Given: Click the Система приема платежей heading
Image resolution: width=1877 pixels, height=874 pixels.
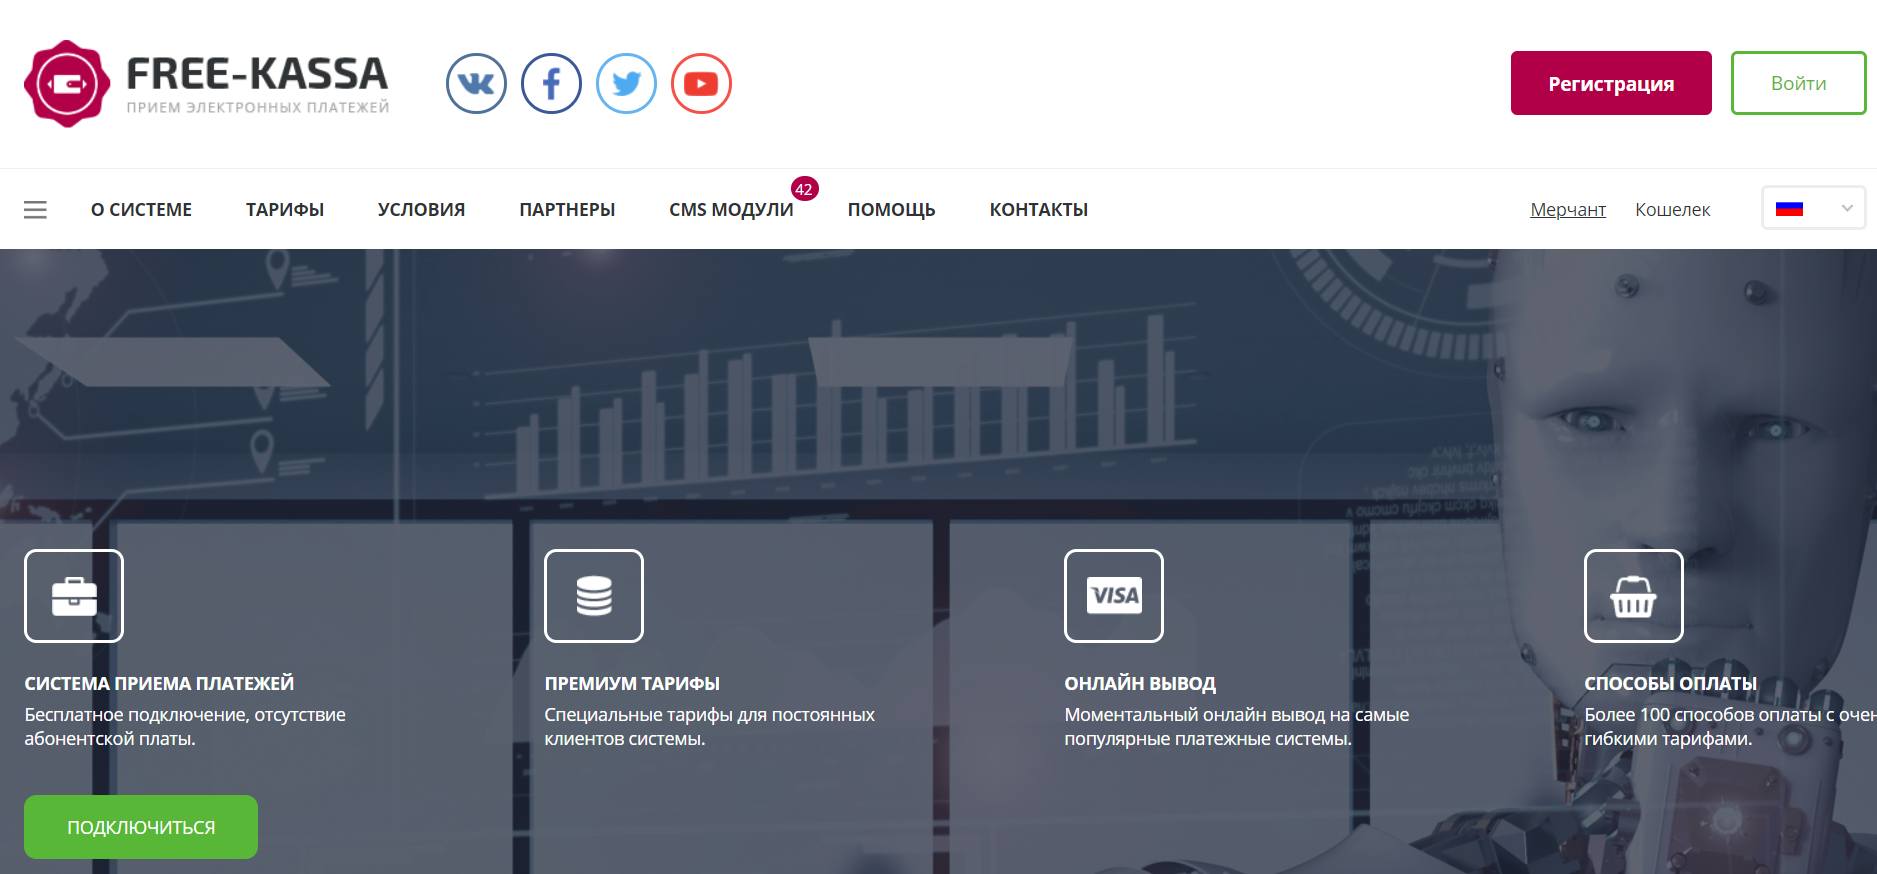Looking at the screenshot, I should 159,684.
